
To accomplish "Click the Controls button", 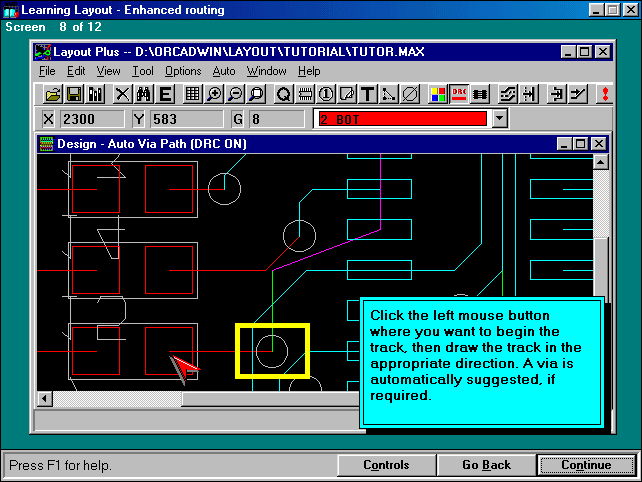I will tap(385, 465).
